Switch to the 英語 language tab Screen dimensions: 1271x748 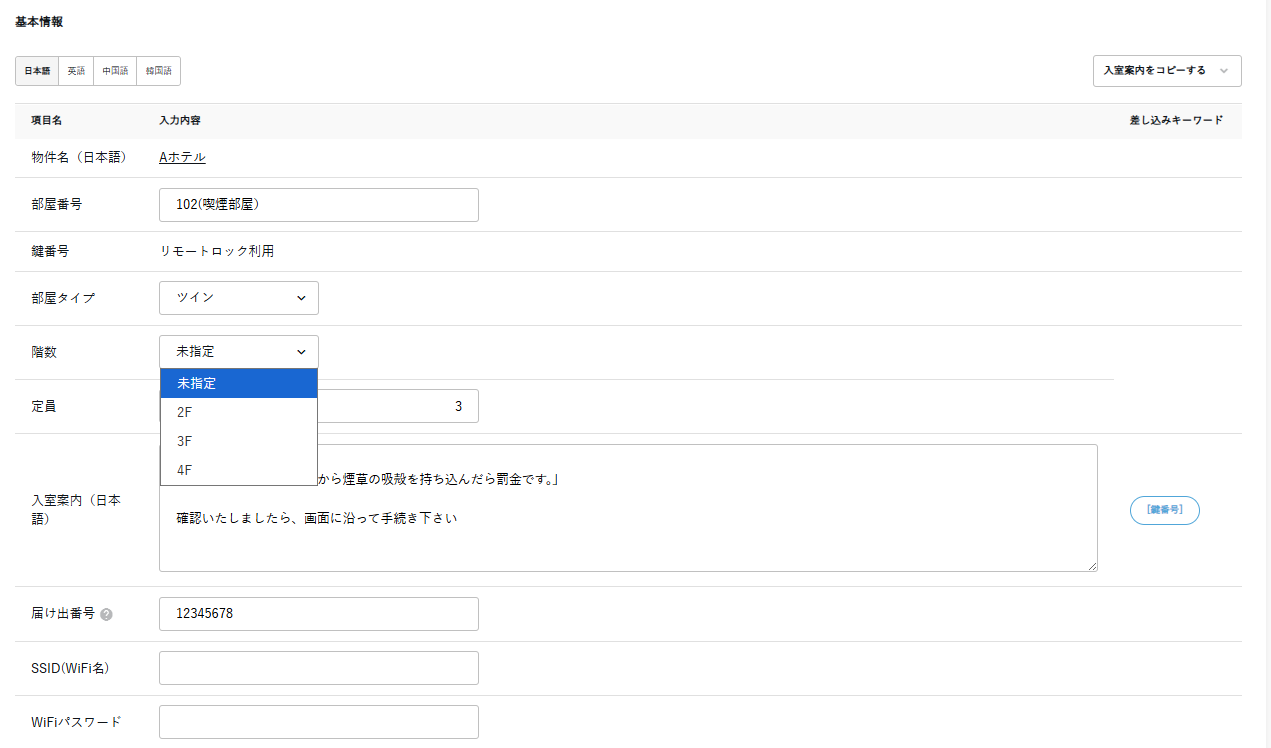pos(76,71)
